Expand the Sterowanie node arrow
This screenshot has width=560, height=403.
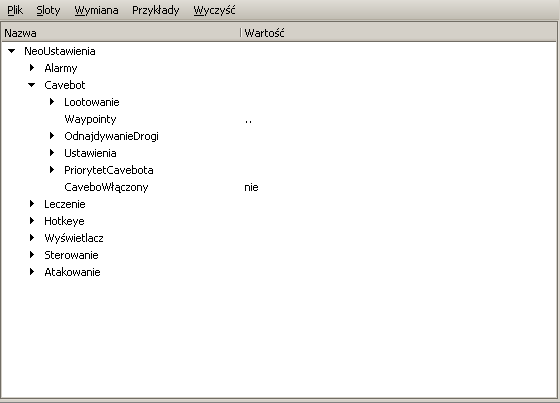pos(32,254)
